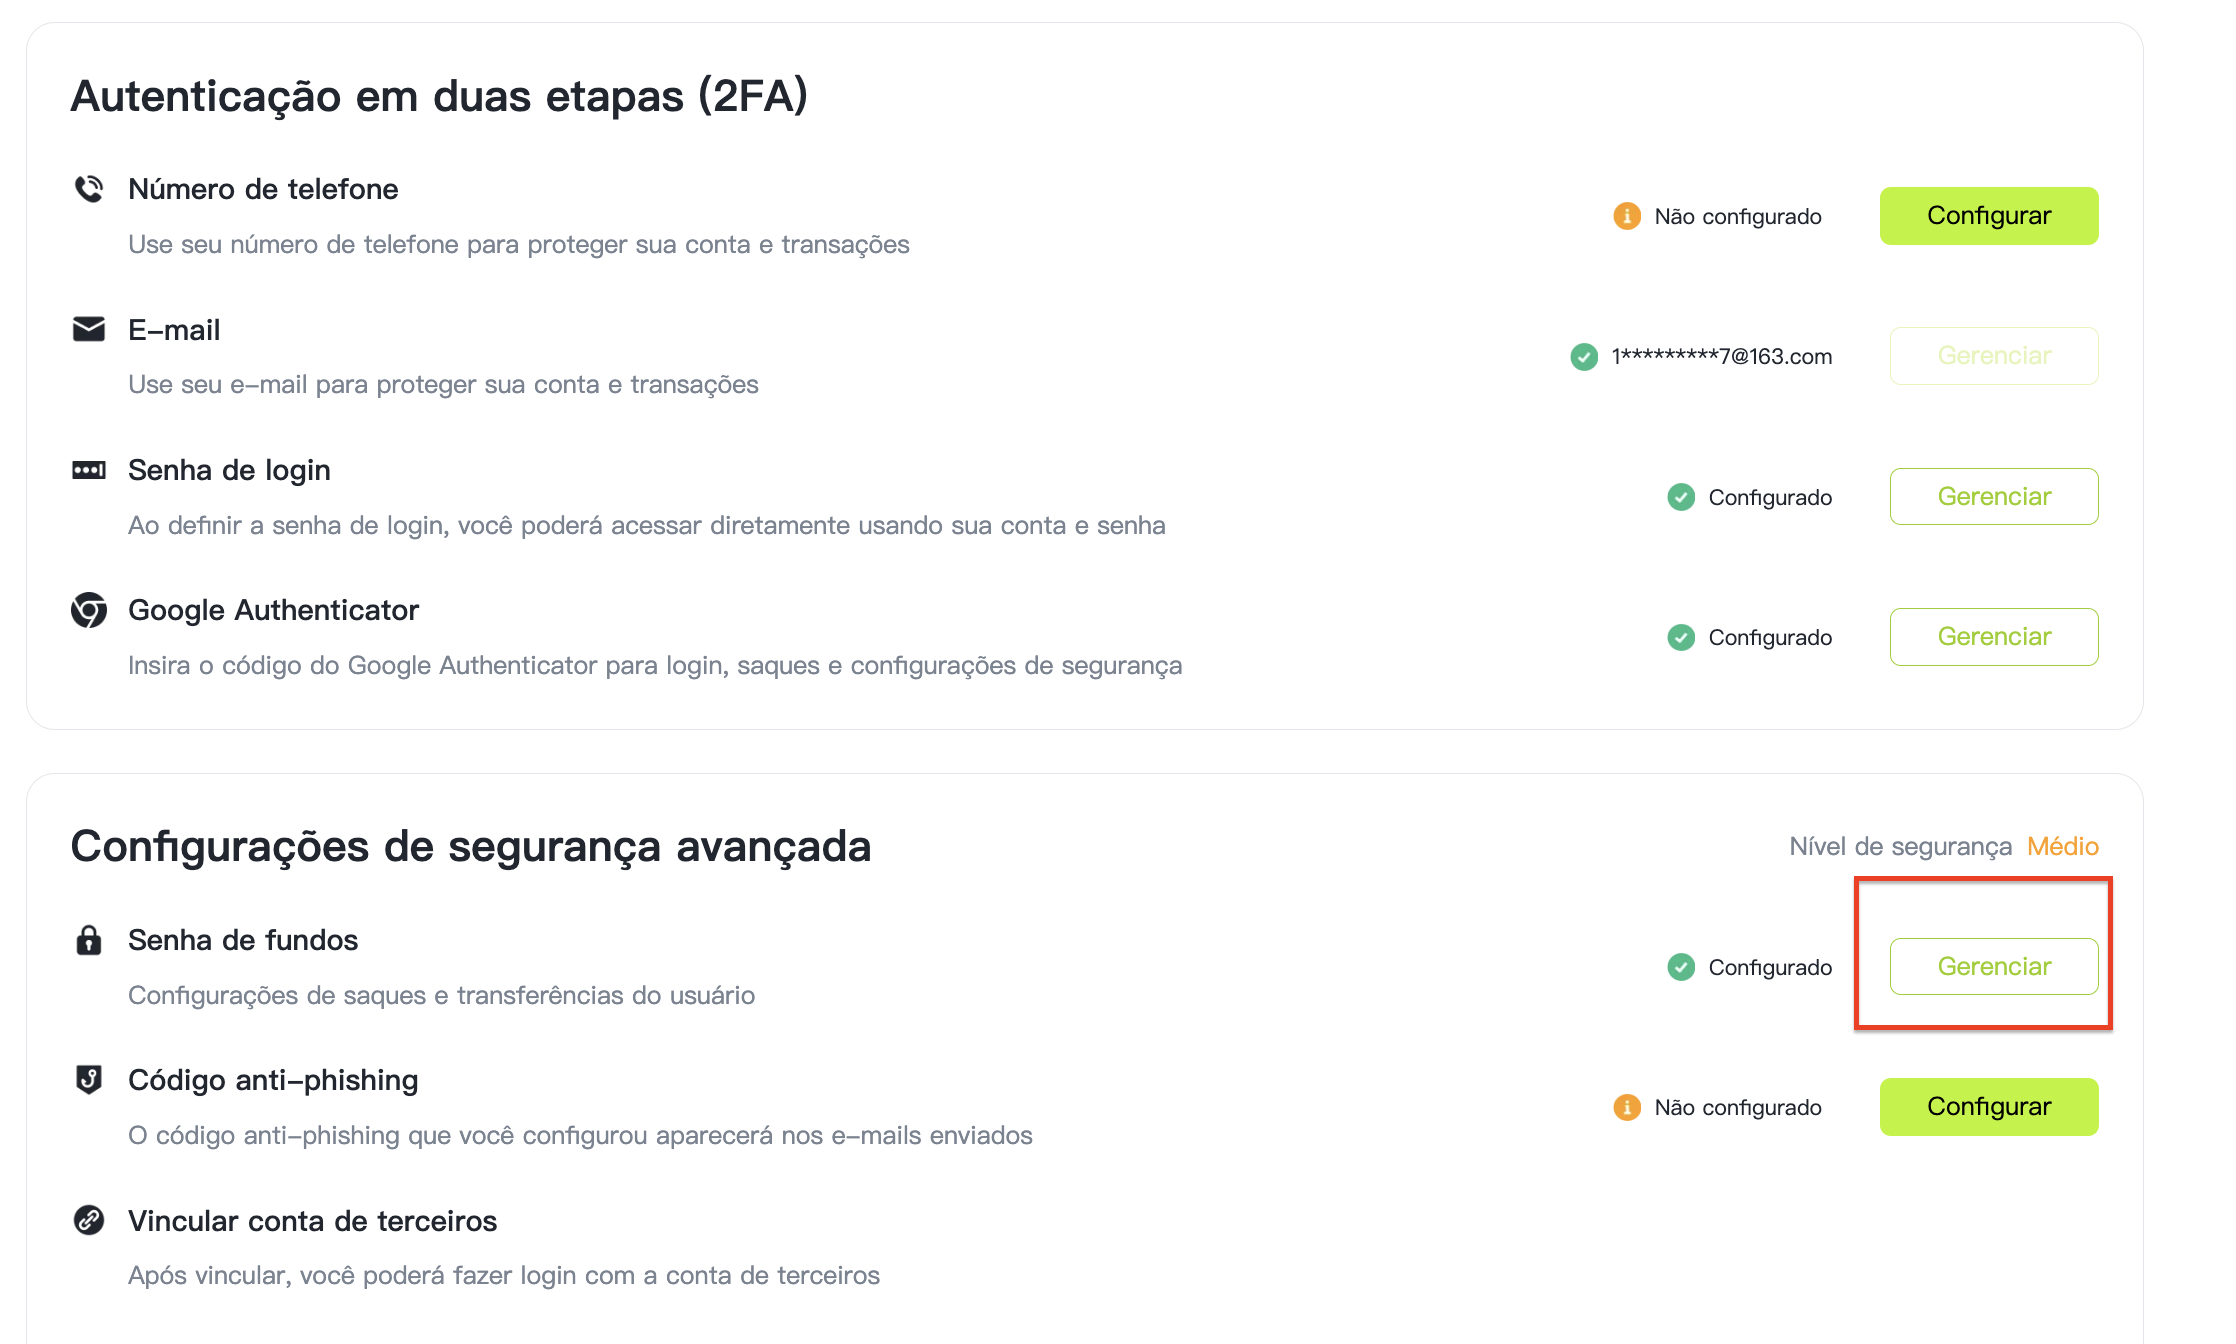The height and width of the screenshot is (1344, 2236).
Task: Configure the phone number for 2FA
Action: click(1989, 216)
